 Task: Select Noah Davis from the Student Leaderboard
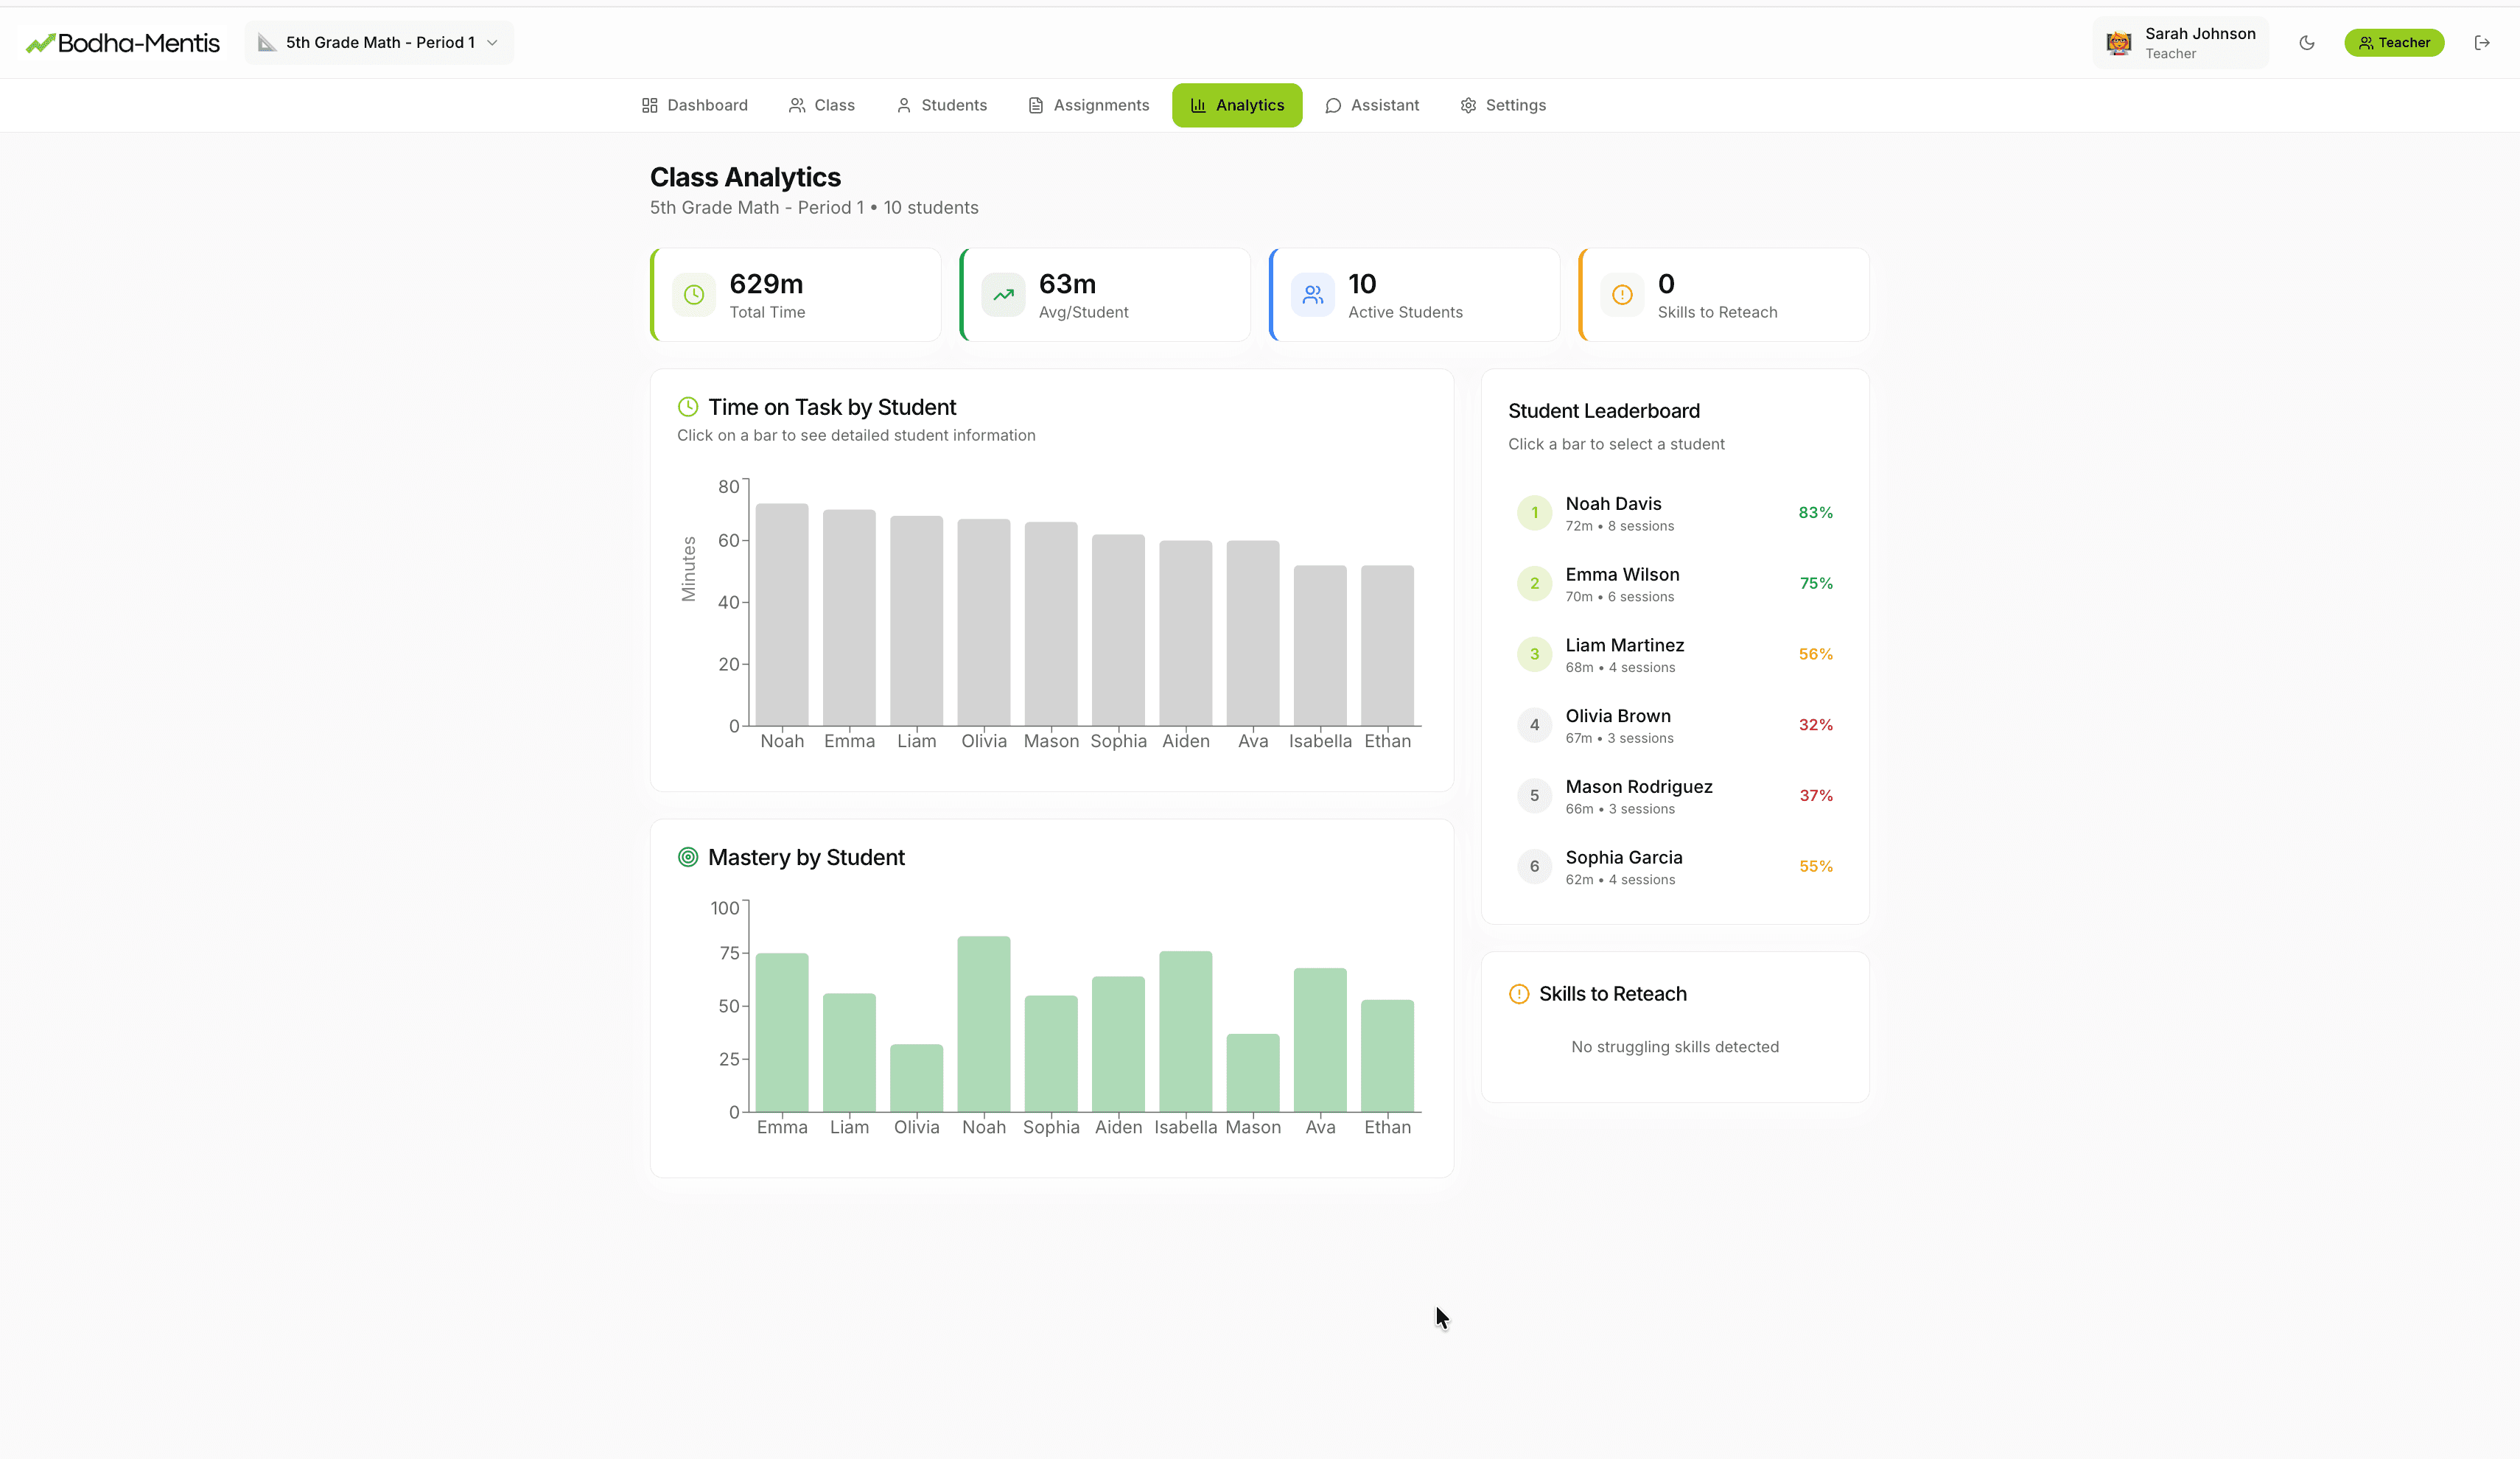[1675, 512]
